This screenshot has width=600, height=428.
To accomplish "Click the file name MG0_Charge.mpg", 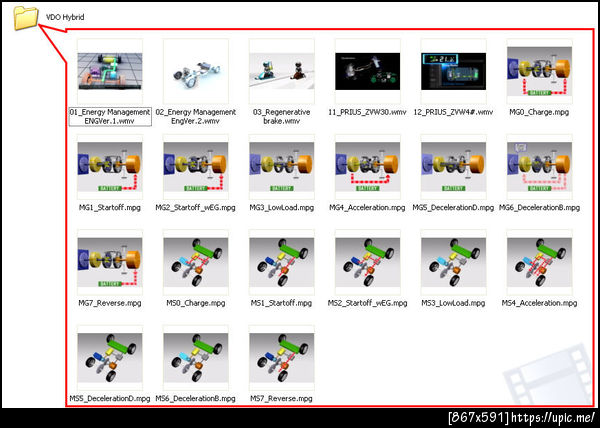I will click(x=539, y=112).
